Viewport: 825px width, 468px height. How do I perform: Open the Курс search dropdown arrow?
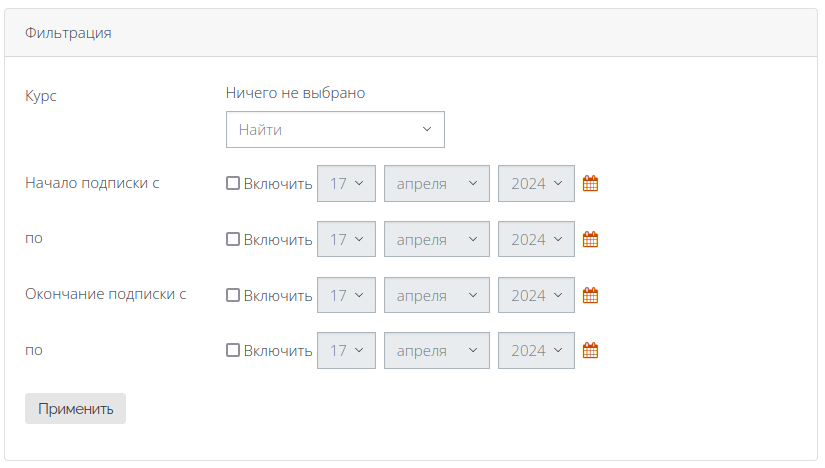tap(427, 129)
